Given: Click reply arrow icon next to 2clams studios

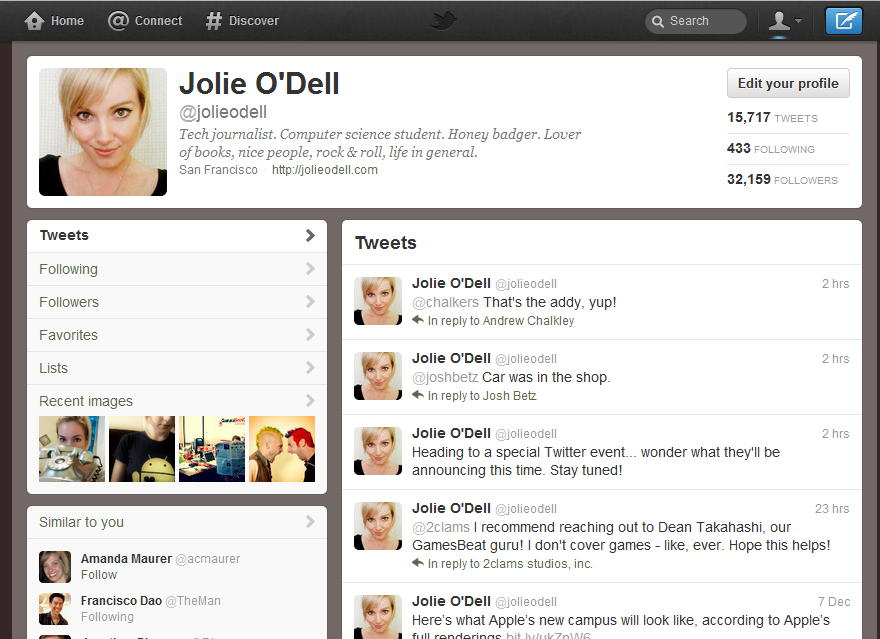Looking at the screenshot, I should tap(418, 563).
